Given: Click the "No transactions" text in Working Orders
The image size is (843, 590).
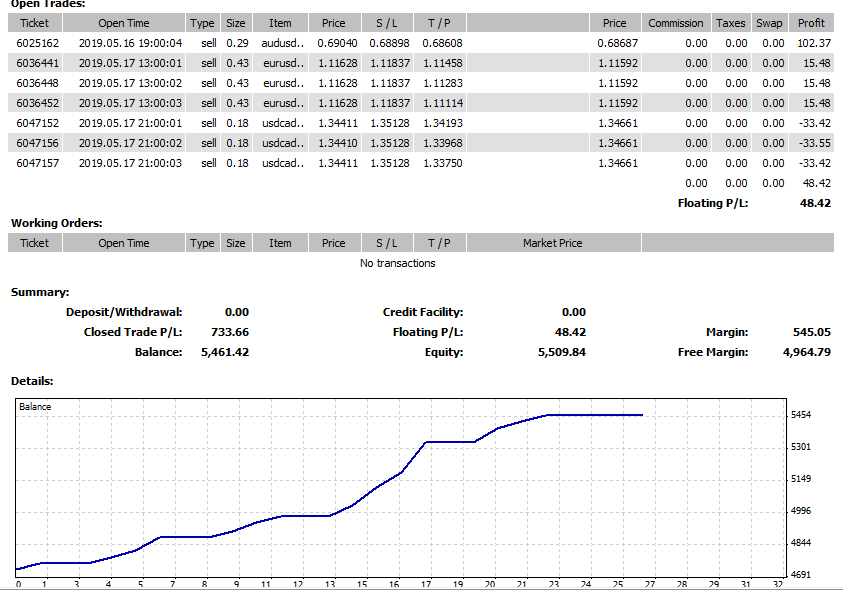Looking at the screenshot, I should pyautogui.click(x=397, y=263).
